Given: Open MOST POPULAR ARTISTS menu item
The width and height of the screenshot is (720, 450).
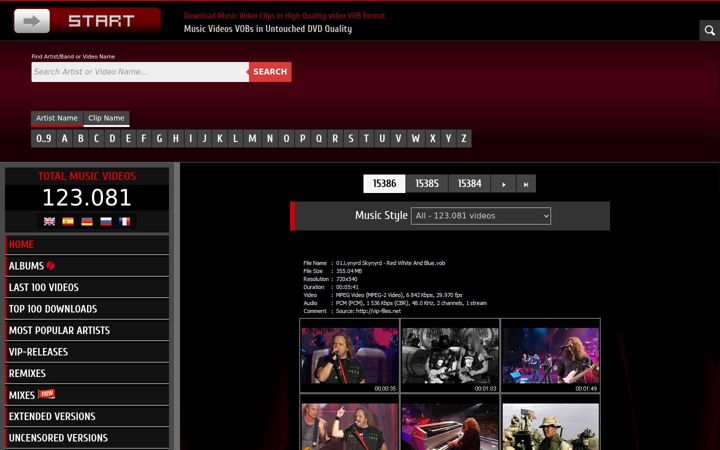Looking at the screenshot, I should (87, 331).
